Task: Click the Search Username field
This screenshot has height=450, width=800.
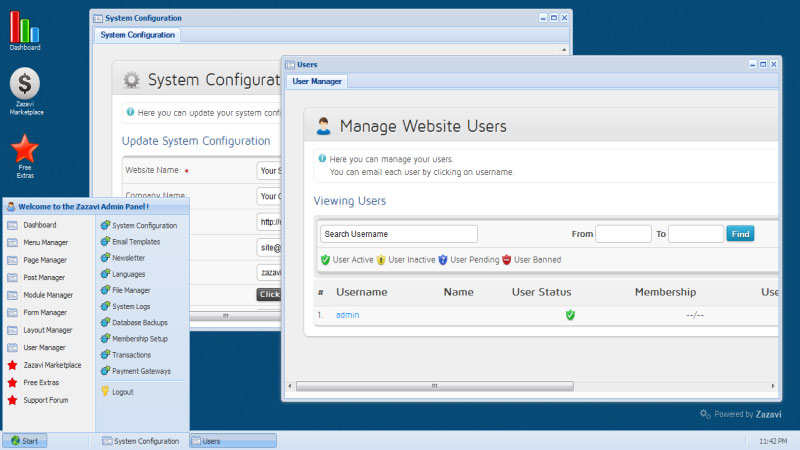Action: pyautogui.click(x=398, y=234)
